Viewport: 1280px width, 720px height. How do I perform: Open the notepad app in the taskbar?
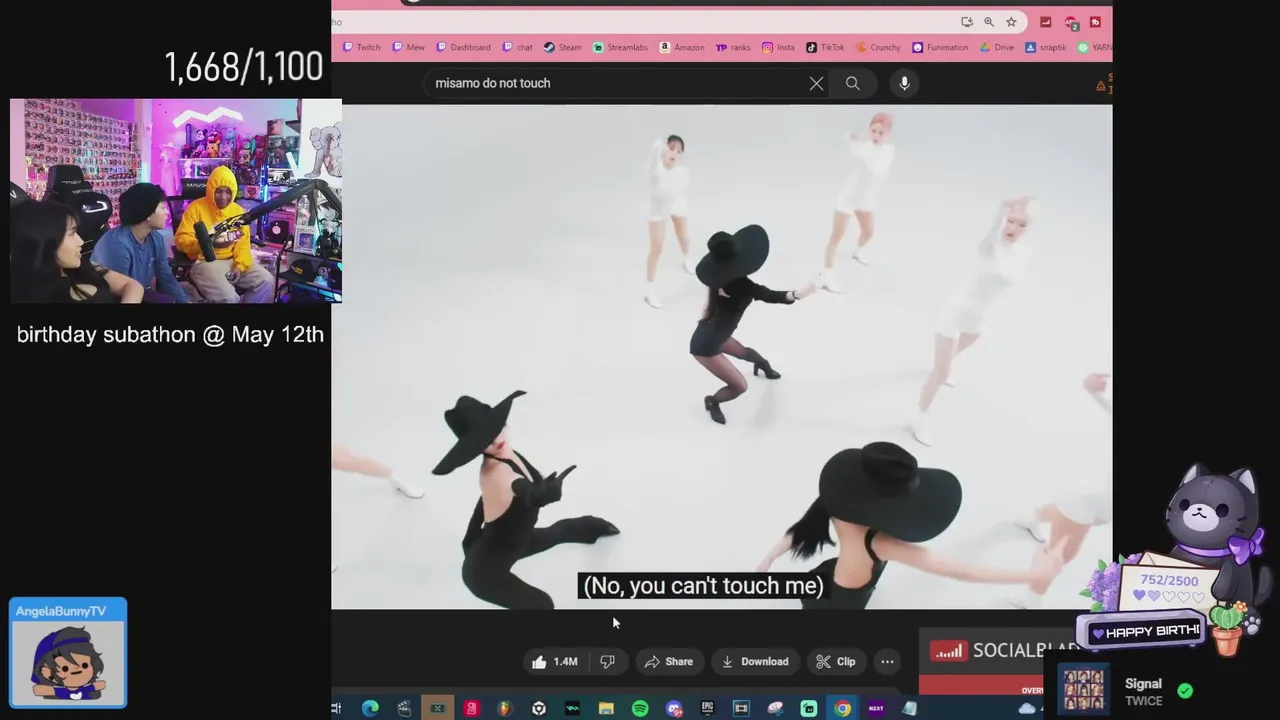point(910,708)
